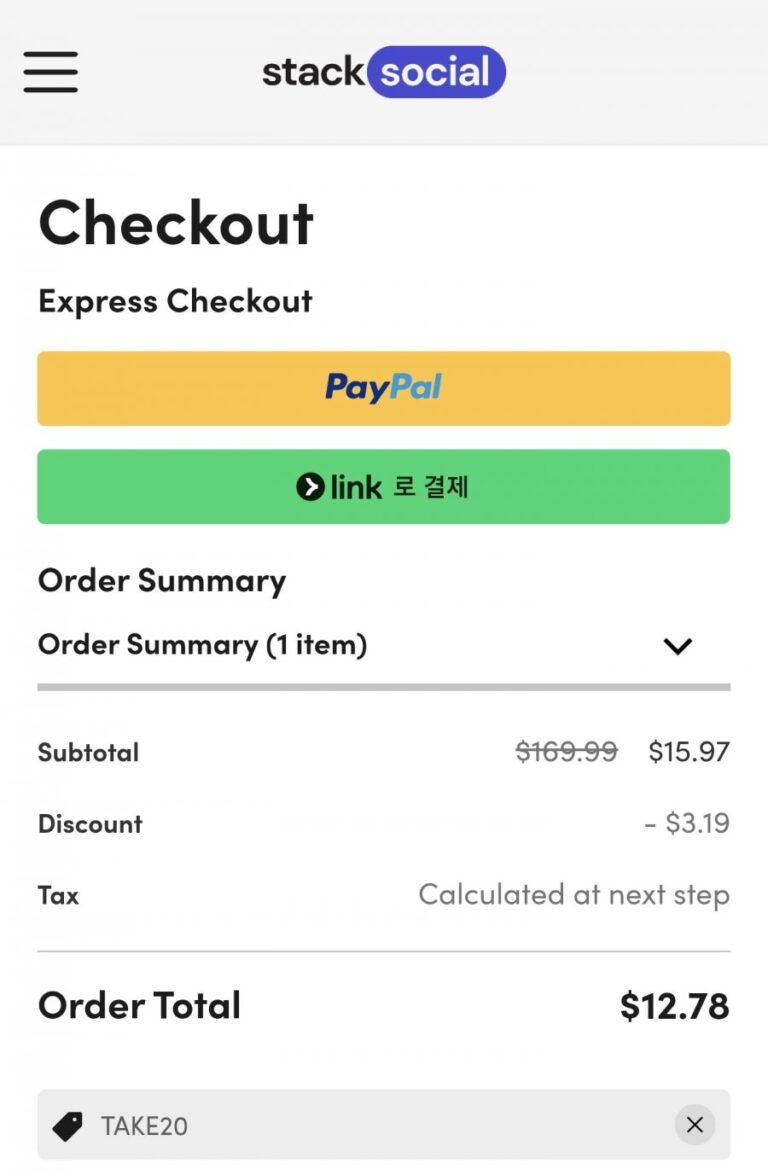Click the Order Total label
The image size is (768, 1175).
pos(139,1006)
